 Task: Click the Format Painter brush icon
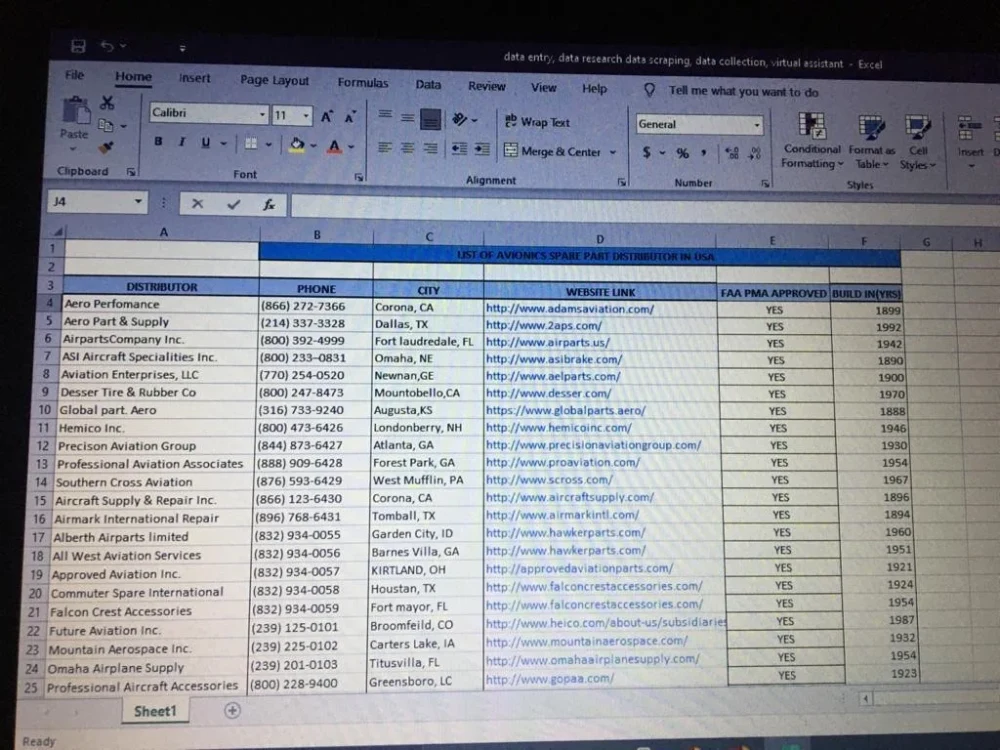(106, 147)
